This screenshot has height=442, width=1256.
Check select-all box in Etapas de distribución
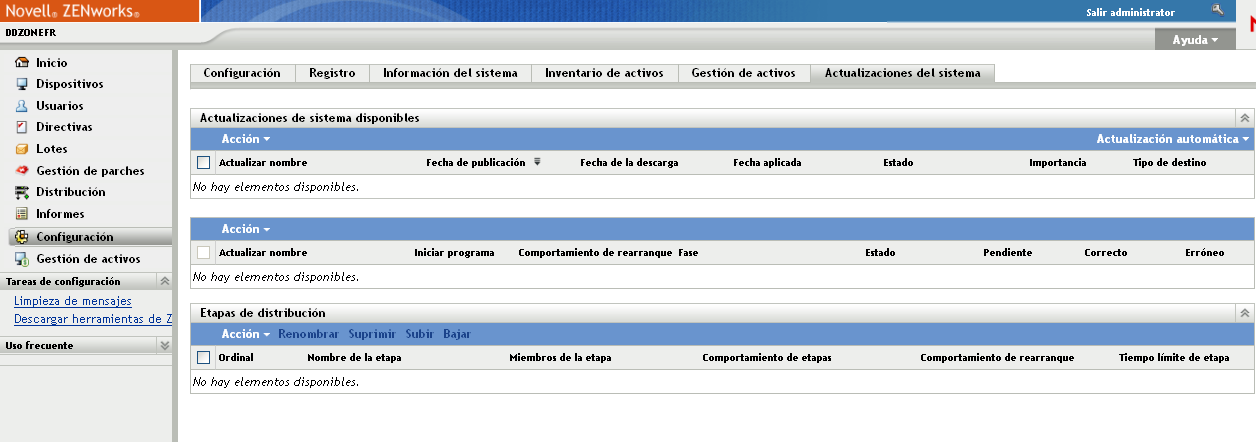(x=204, y=357)
